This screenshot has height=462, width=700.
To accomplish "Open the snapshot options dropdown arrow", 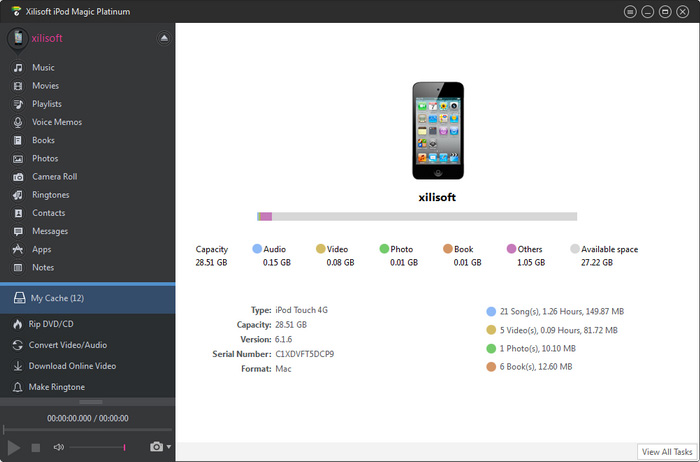I will (x=169, y=447).
